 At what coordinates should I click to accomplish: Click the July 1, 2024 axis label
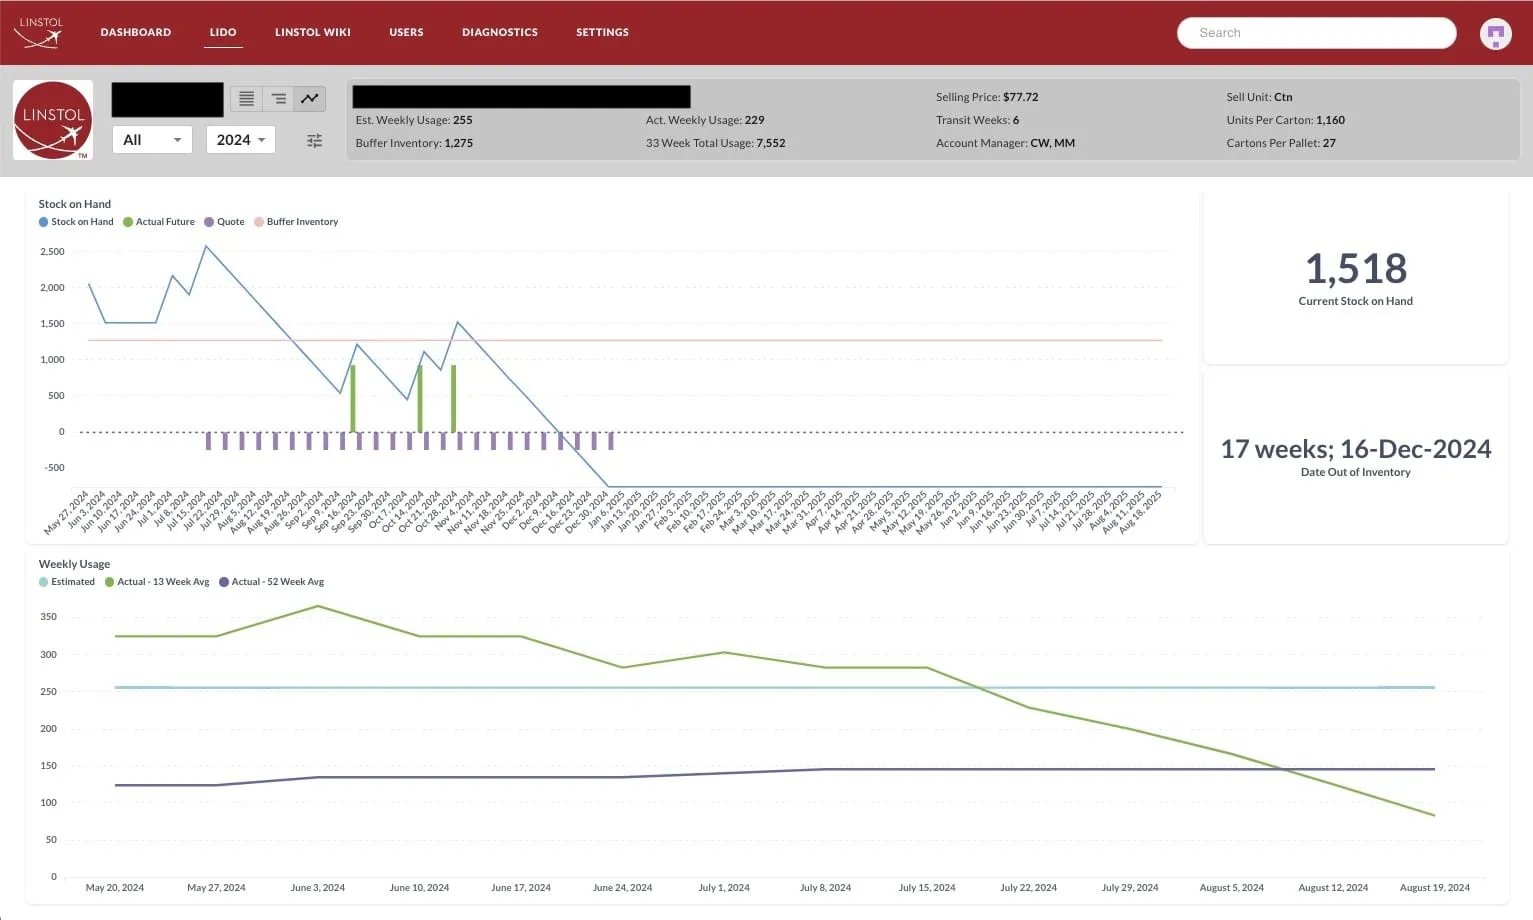(x=724, y=888)
